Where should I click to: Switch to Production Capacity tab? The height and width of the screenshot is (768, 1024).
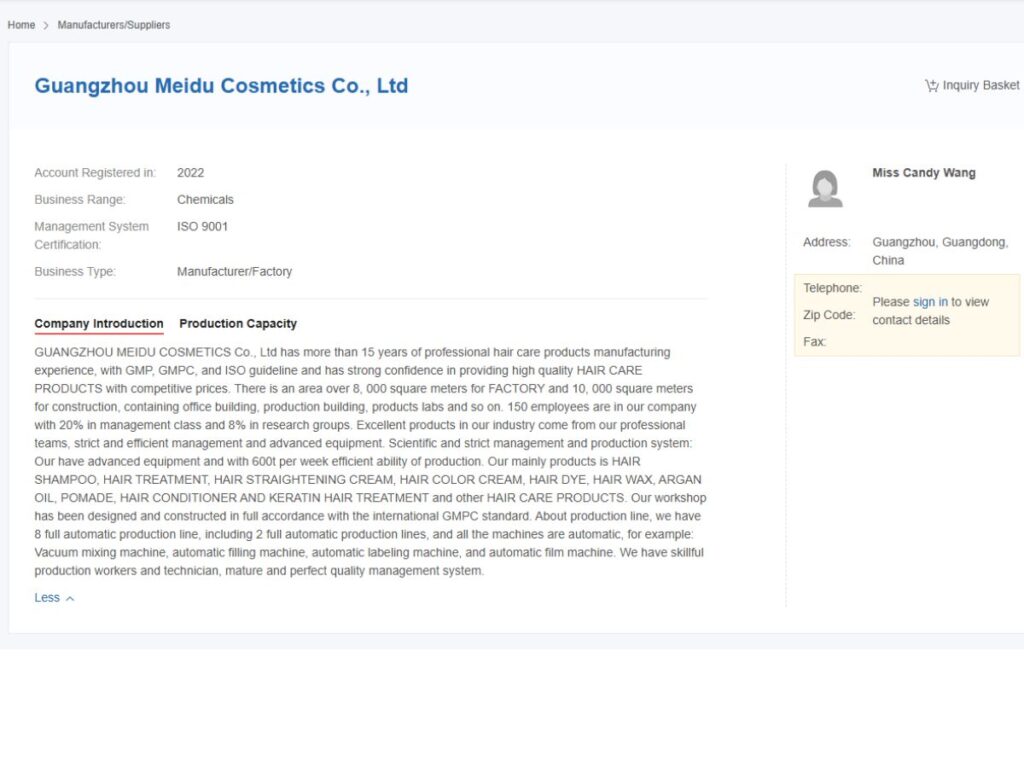pos(238,324)
